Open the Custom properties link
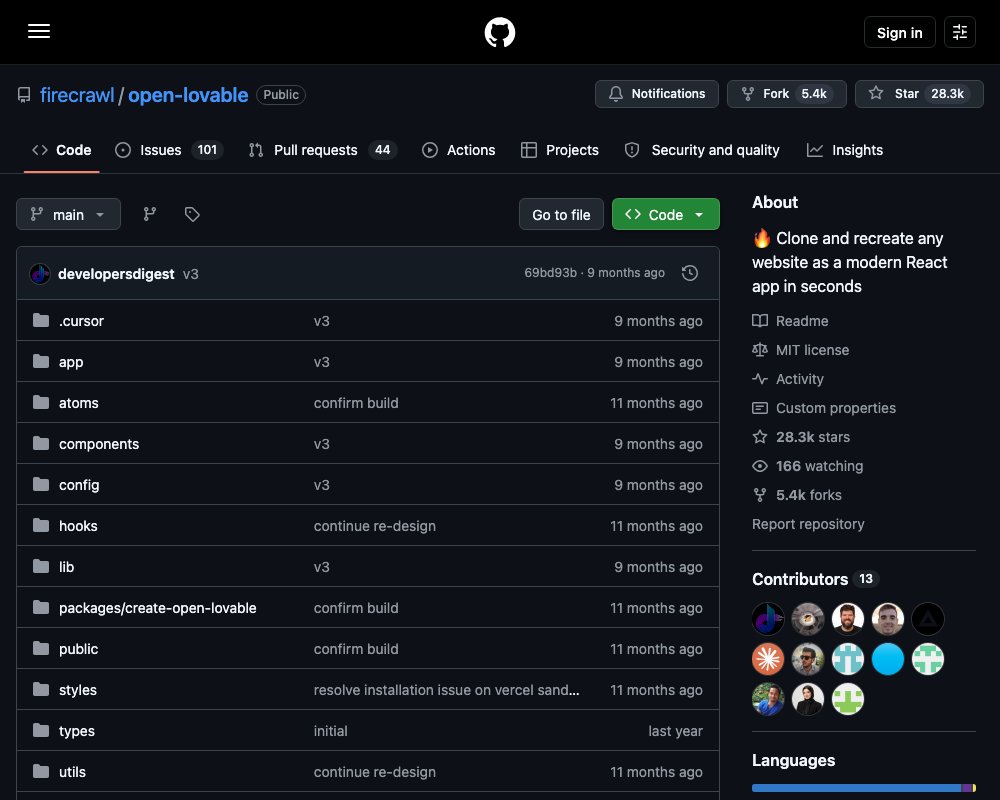1000x800 pixels. 823,408
